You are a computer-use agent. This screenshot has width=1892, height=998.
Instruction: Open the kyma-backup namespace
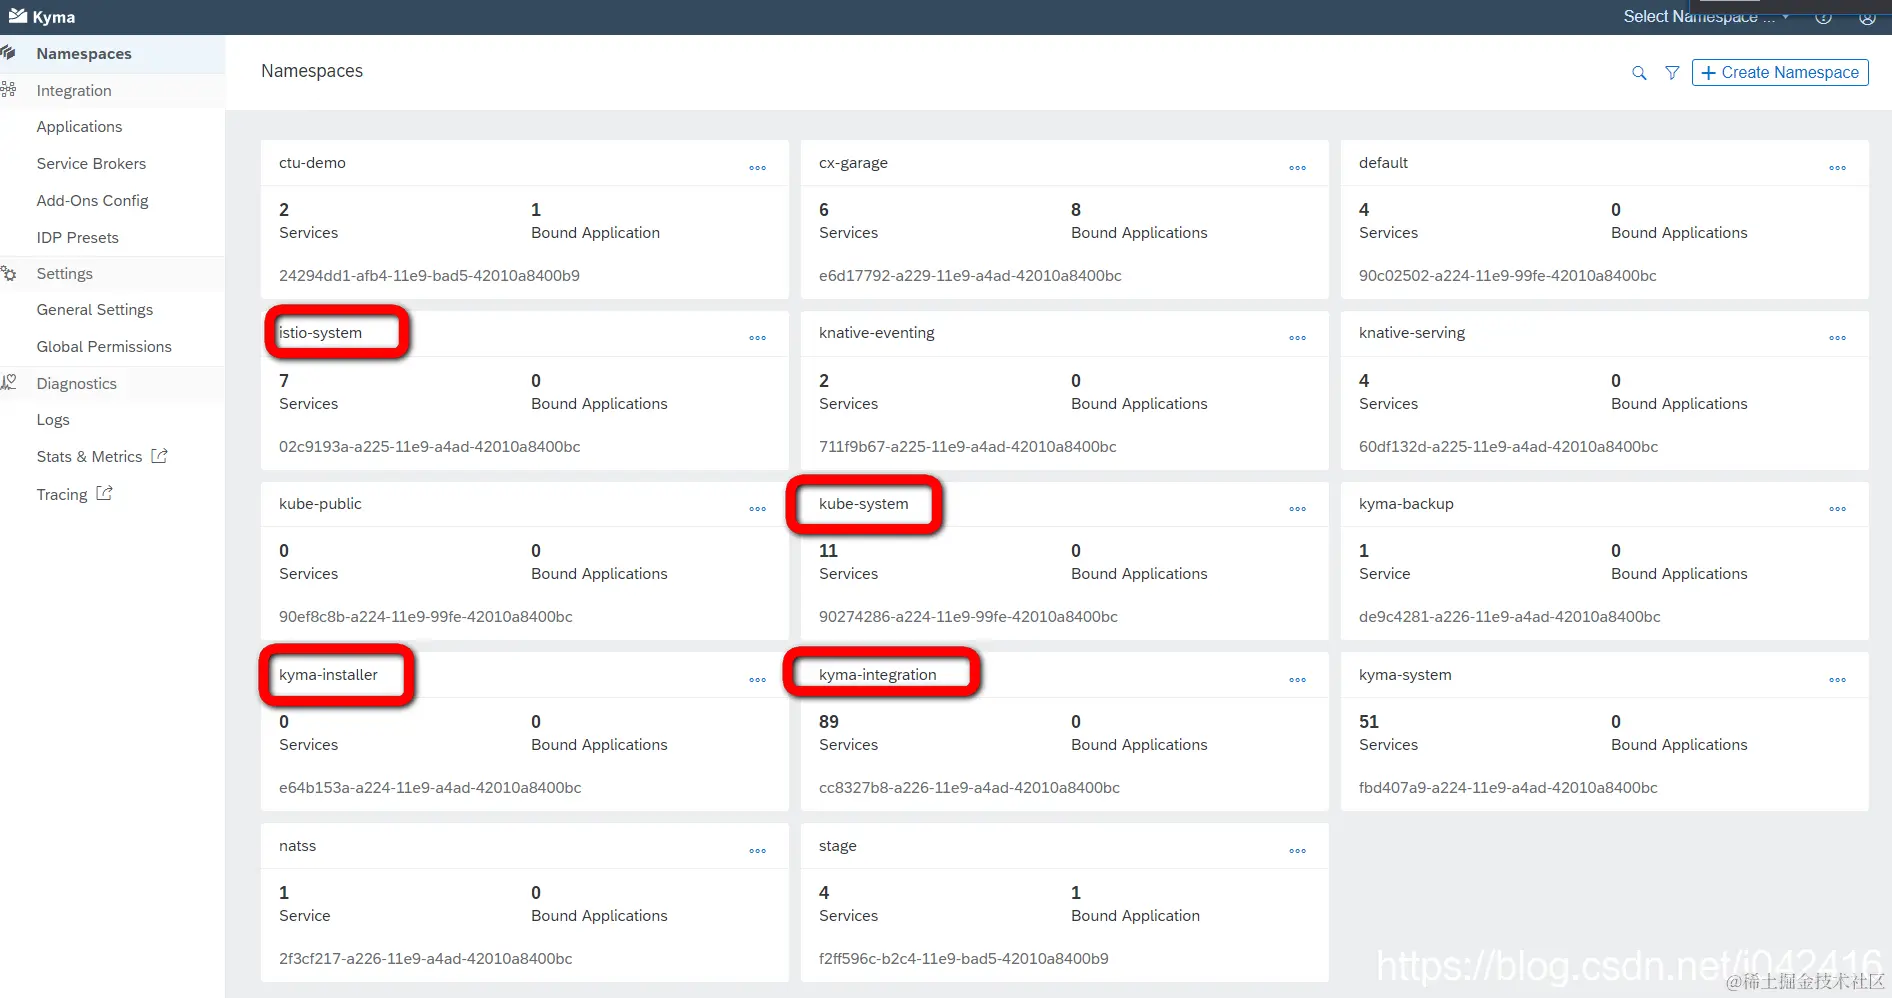[x=1406, y=504]
